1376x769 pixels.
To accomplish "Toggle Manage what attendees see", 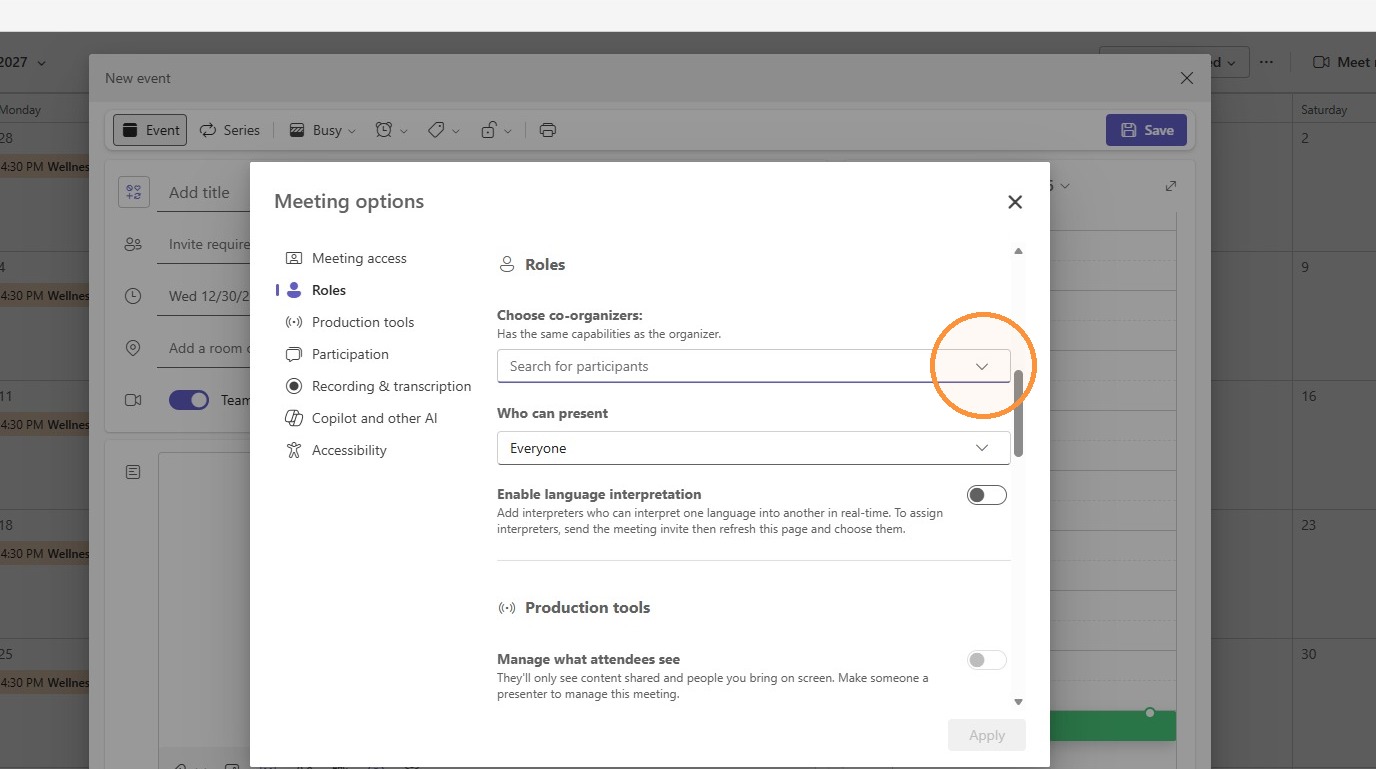I will point(987,660).
